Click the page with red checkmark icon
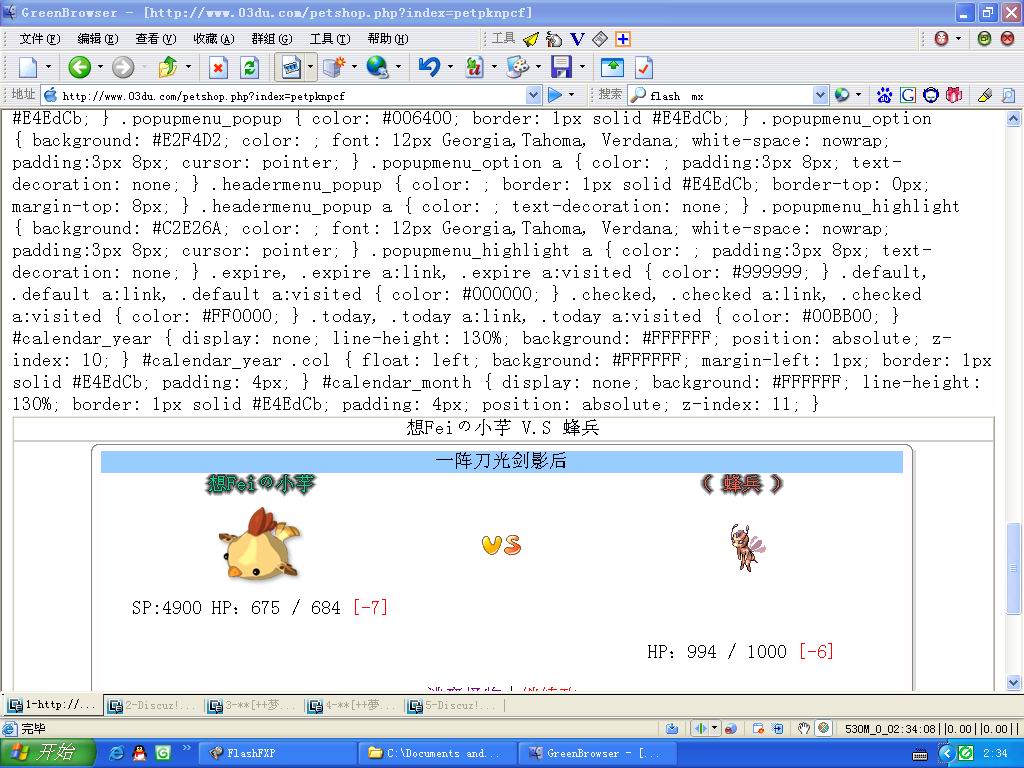This screenshot has height=768, width=1024. tap(643, 67)
